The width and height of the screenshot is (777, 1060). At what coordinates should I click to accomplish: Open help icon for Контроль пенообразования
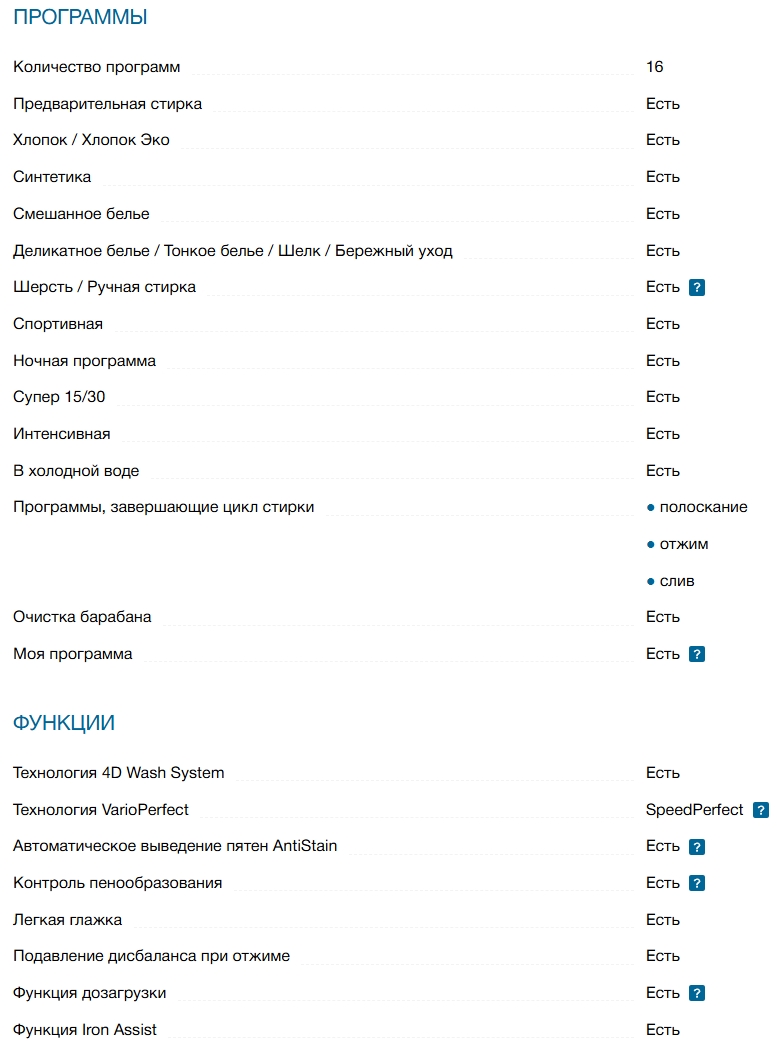(x=698, y=884)
